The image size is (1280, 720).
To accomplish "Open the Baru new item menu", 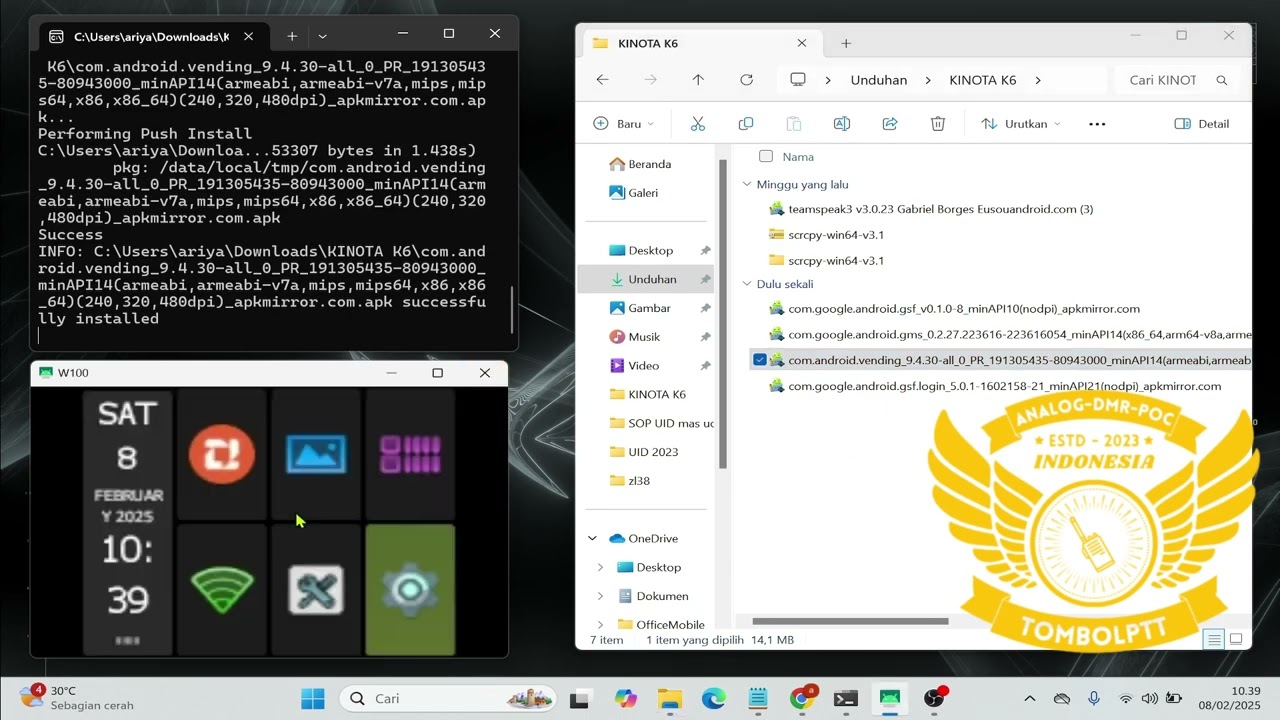I will click(623, 124).
